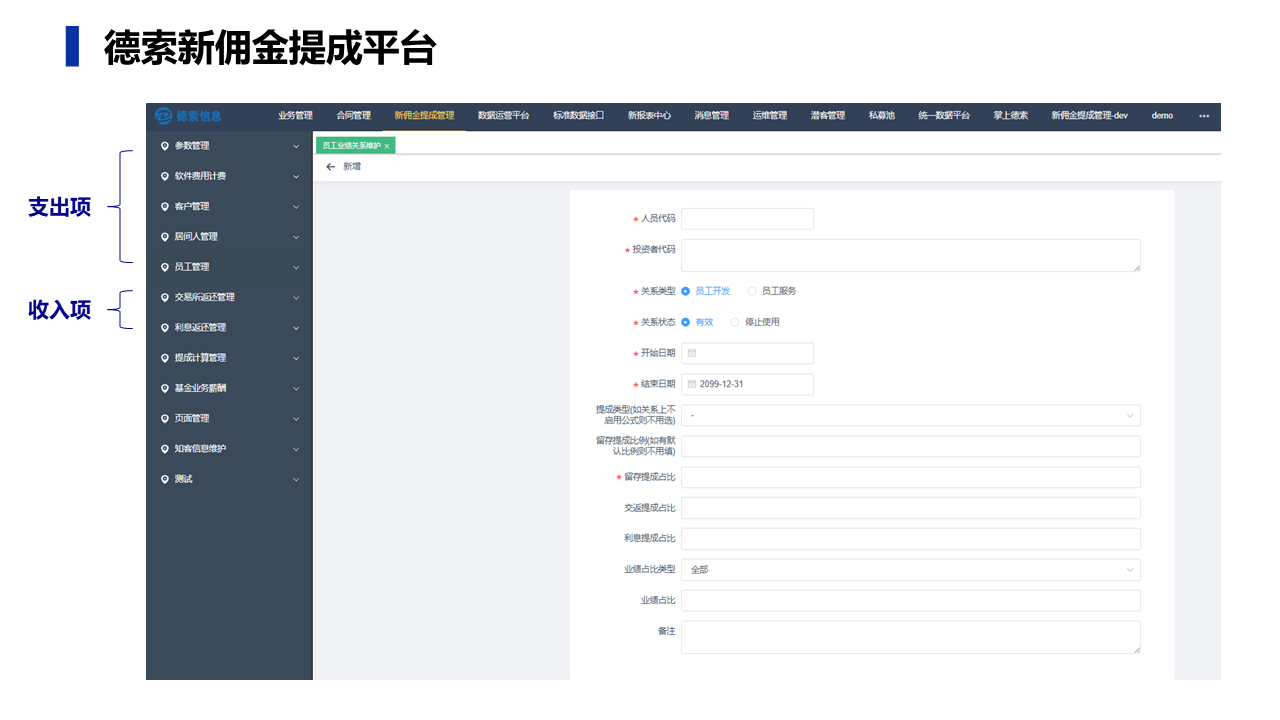Image resolution: width=1280 pixels, height=720 pixels.
Task: Click the back arrow beside 新增
Action: pos(331,167)
